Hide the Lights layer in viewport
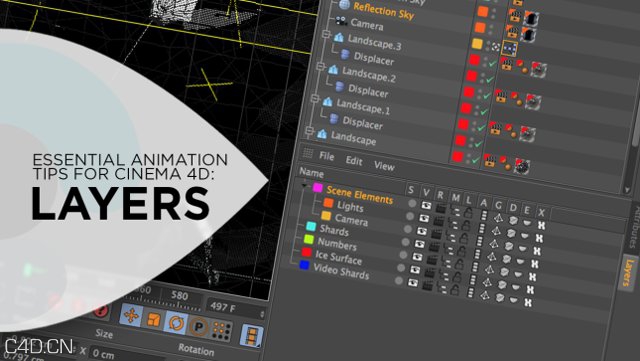Image resolution: width=640 pixels, height=361 pixels. coord(424,218)
